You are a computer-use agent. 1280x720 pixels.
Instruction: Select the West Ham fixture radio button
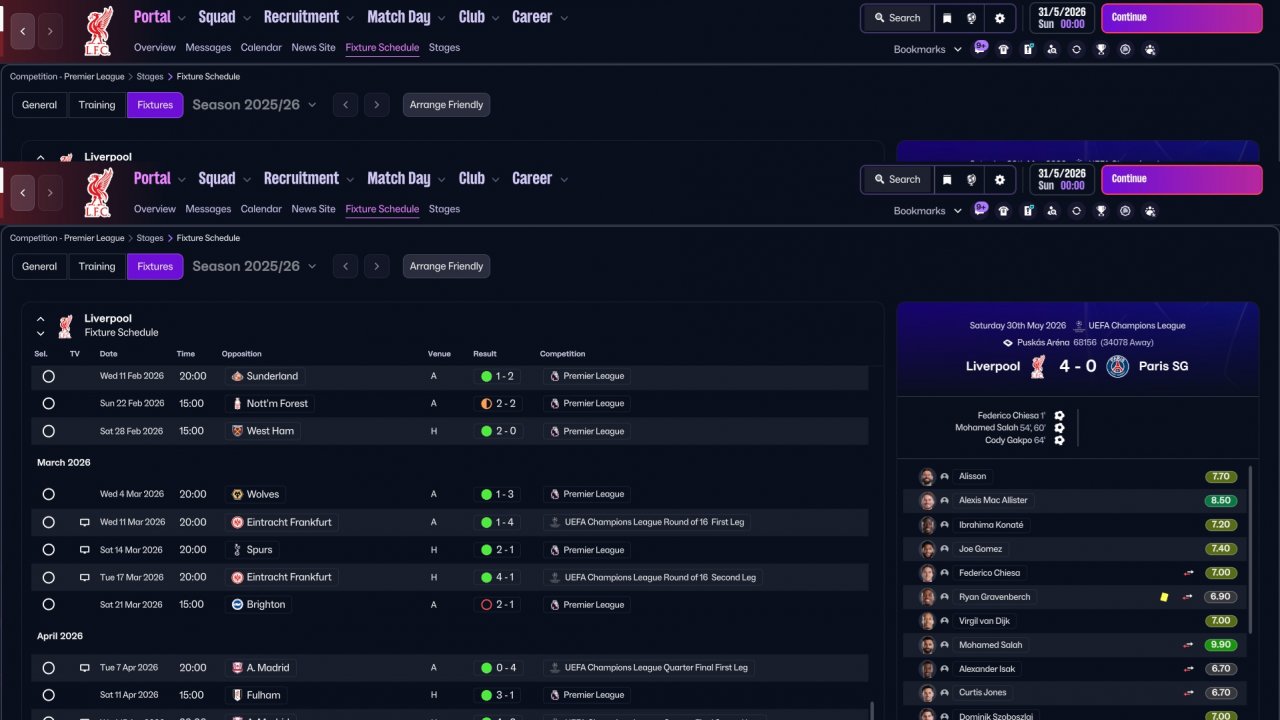point(48,431)
